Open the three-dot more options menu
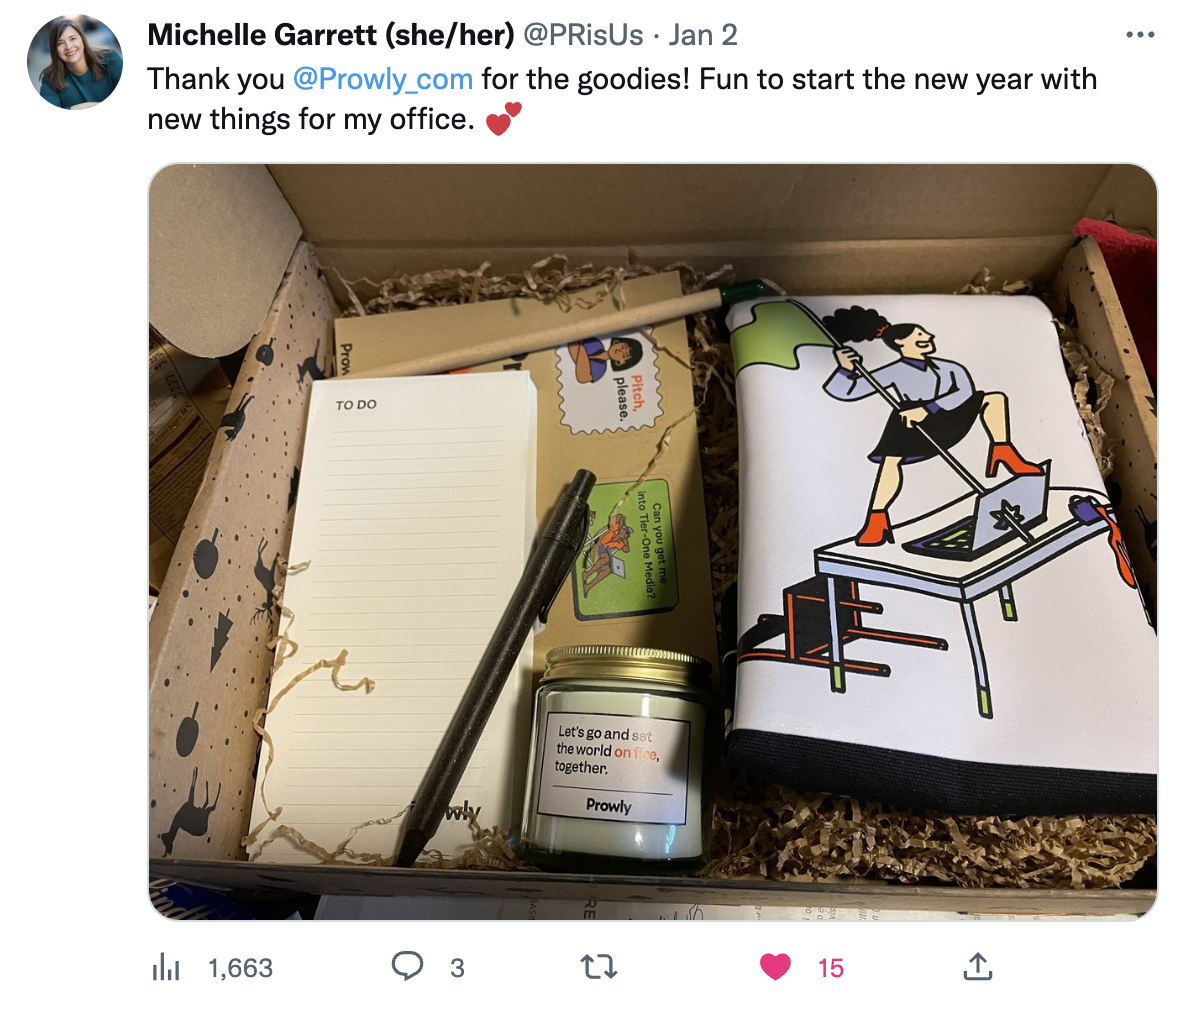The image size is (1180, 1010). click(1139, 35)
